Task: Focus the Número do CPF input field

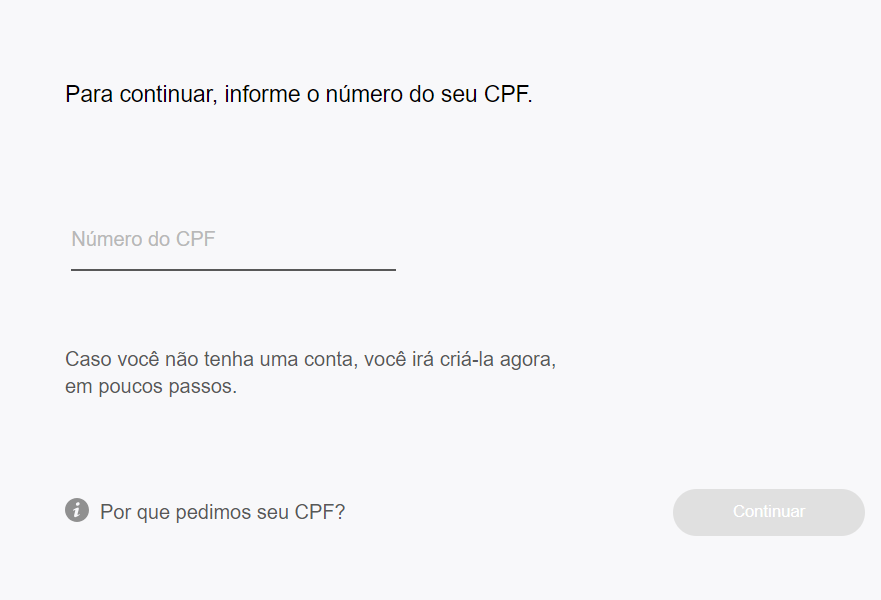Action: 233,240
